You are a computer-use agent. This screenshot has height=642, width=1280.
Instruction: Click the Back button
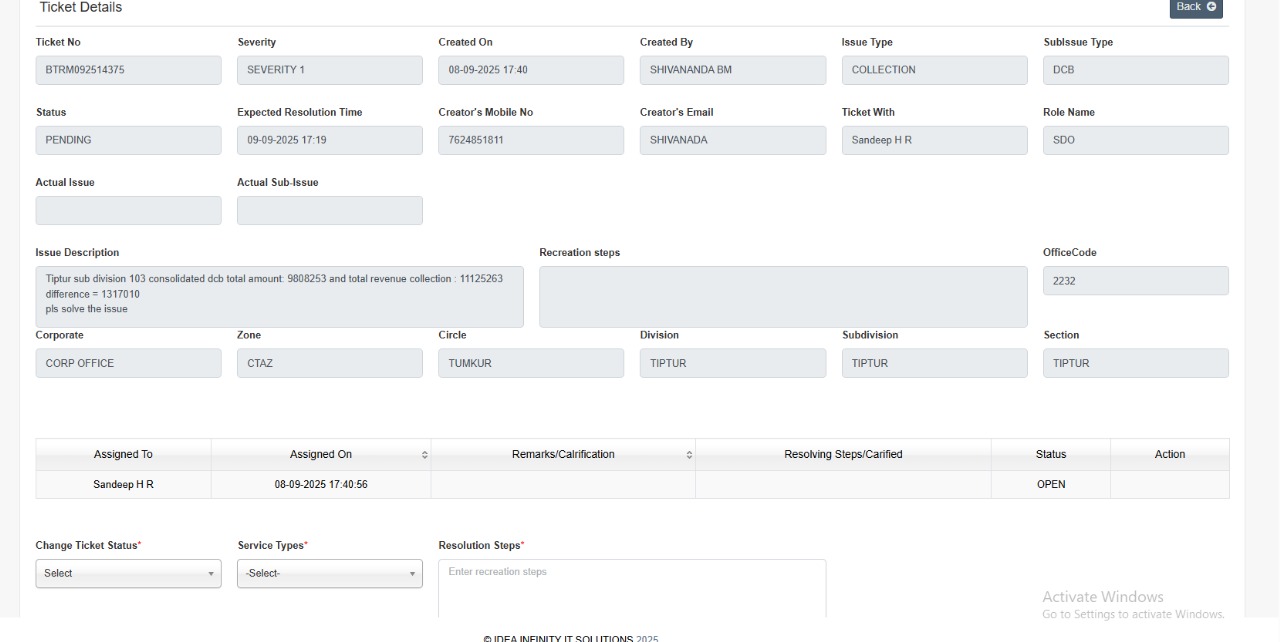coord(1195,7)
